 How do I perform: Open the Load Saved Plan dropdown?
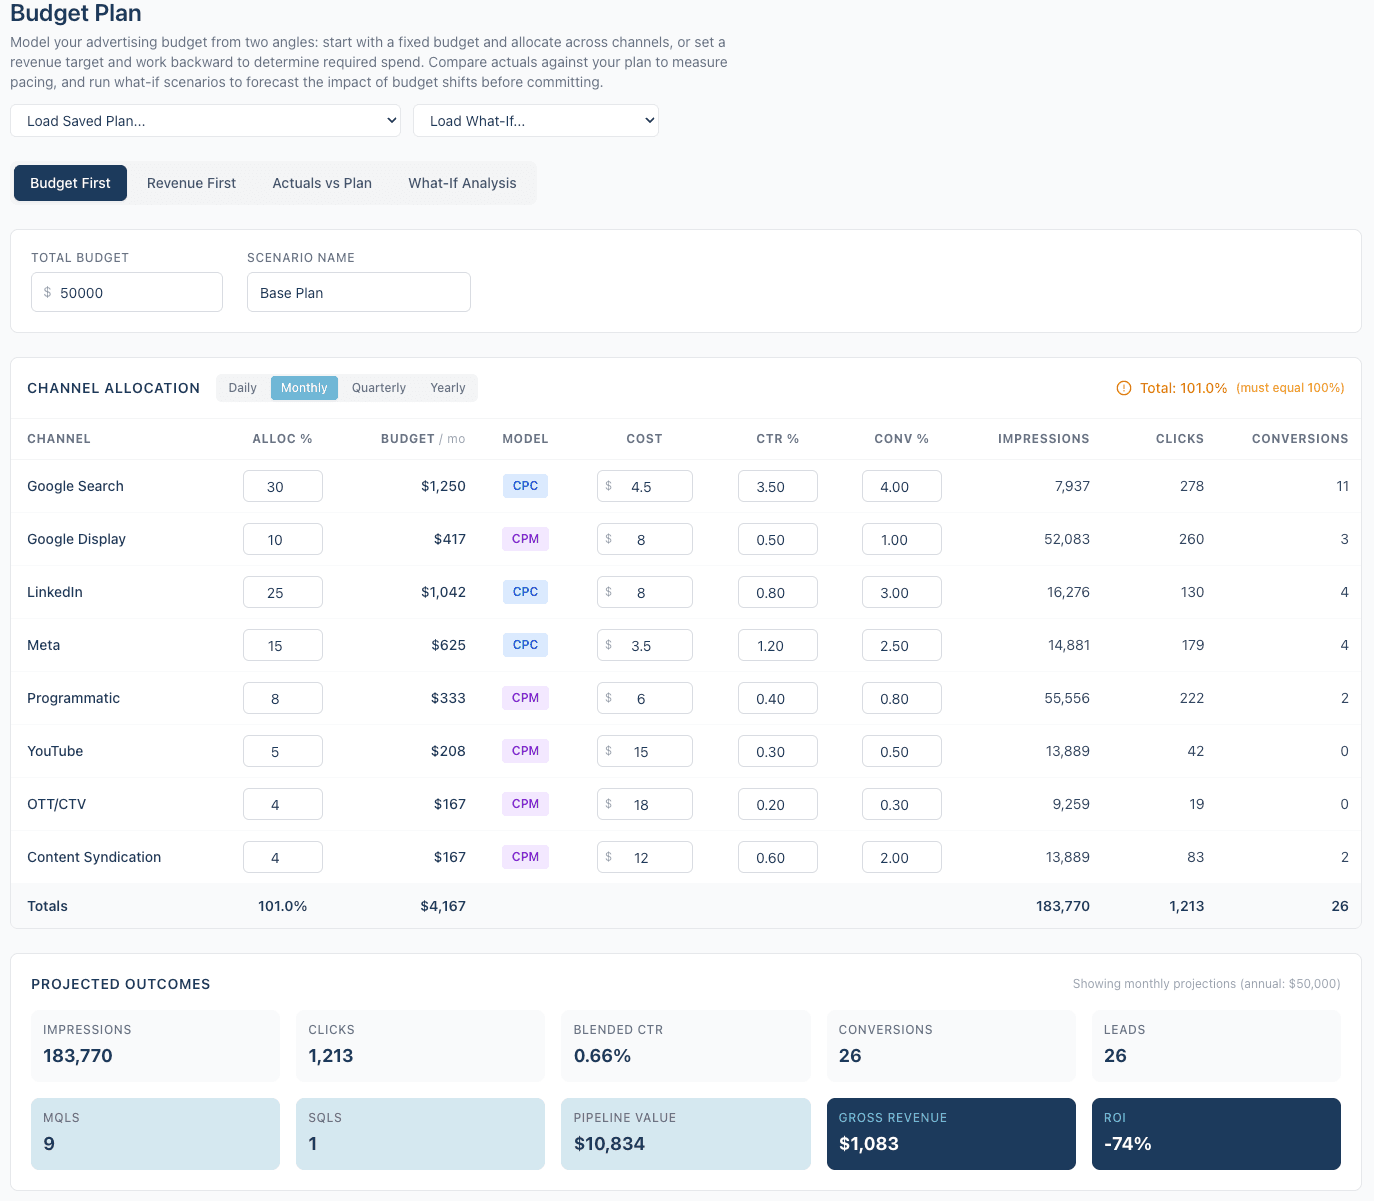coord(205,121)
